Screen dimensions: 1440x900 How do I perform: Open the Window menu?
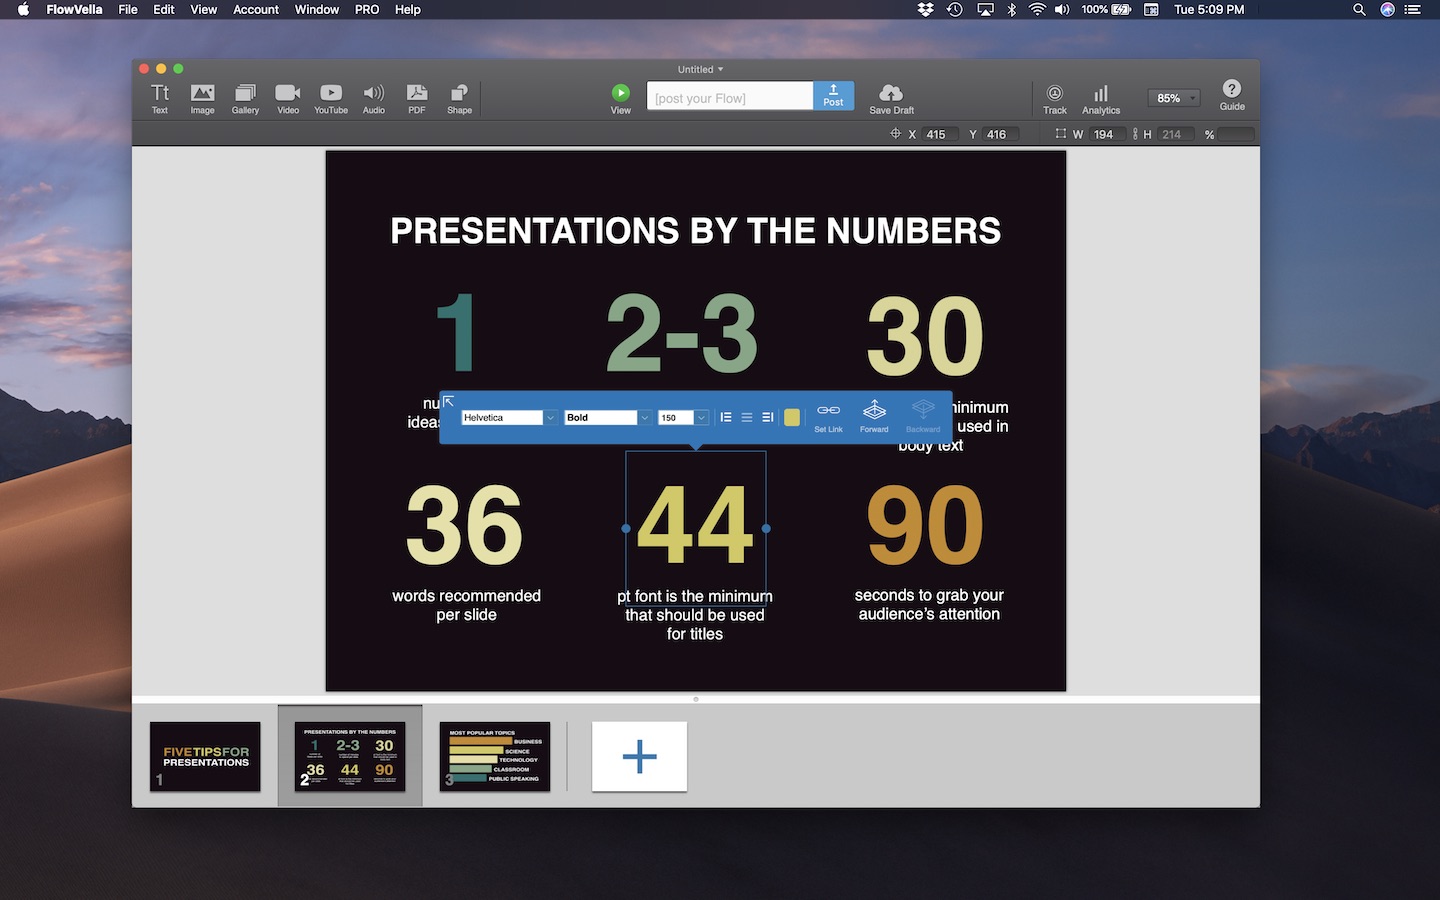coord(317,9)
